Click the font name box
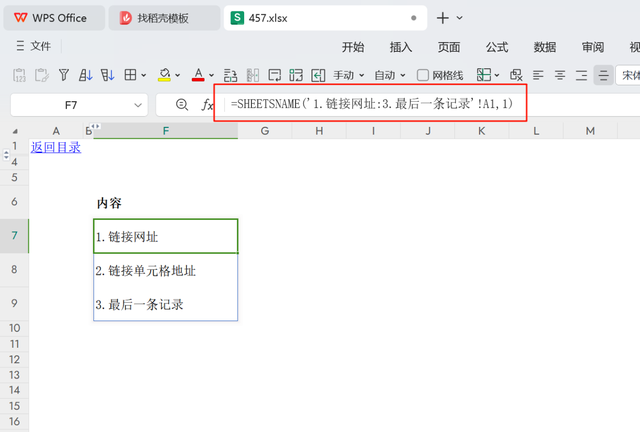This screenshot has width=640, height=432. [629, 75]
